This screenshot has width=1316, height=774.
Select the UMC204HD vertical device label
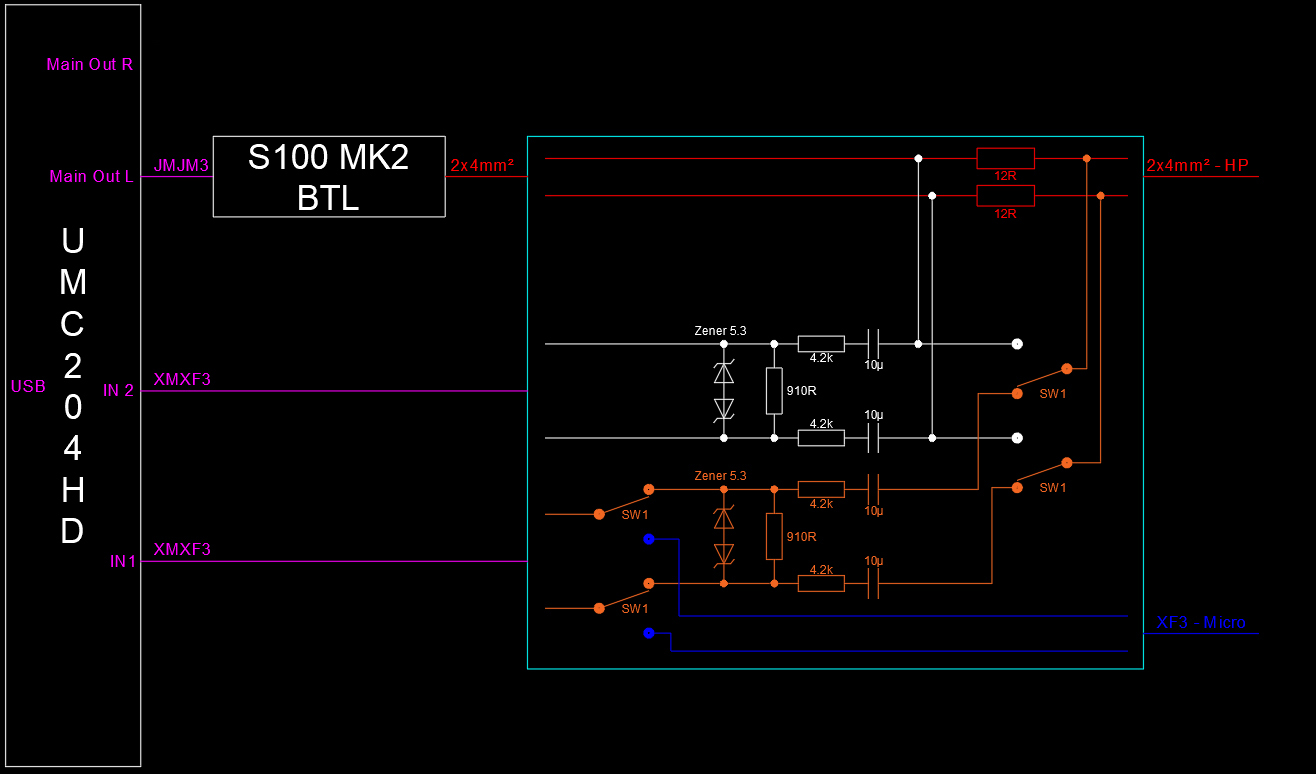click(x=72, y=386)
